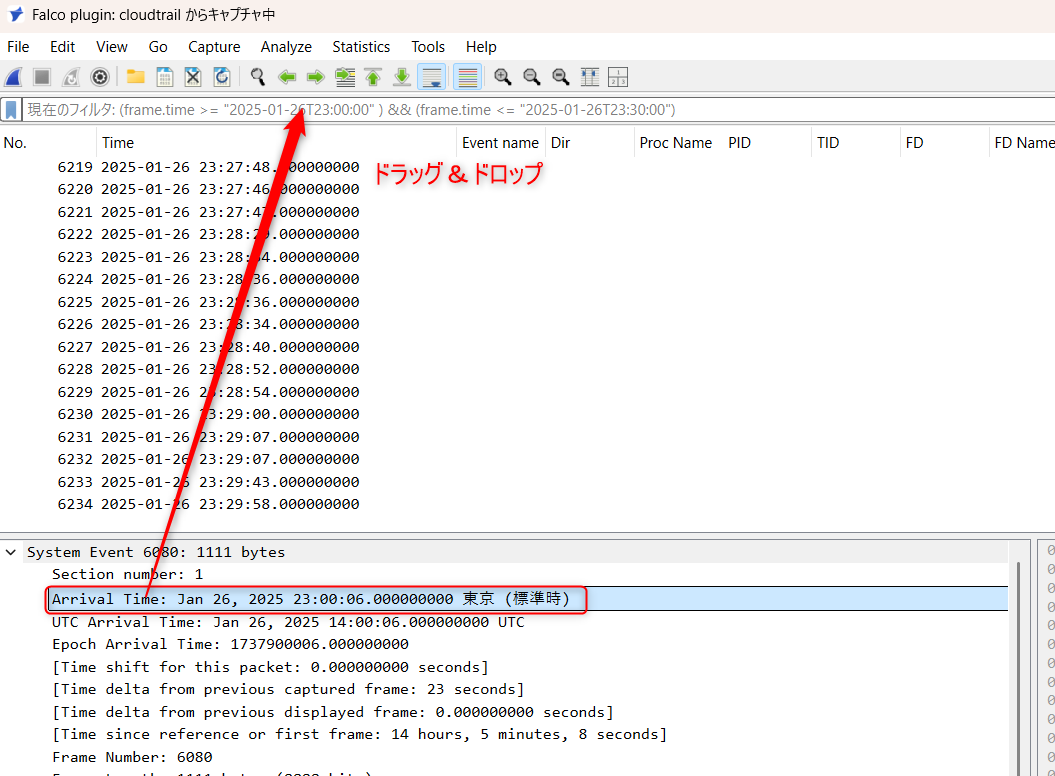Collapse the System Event 6080 tree node
Screen dimensions: 1055x776
click(x=11, y=552)
